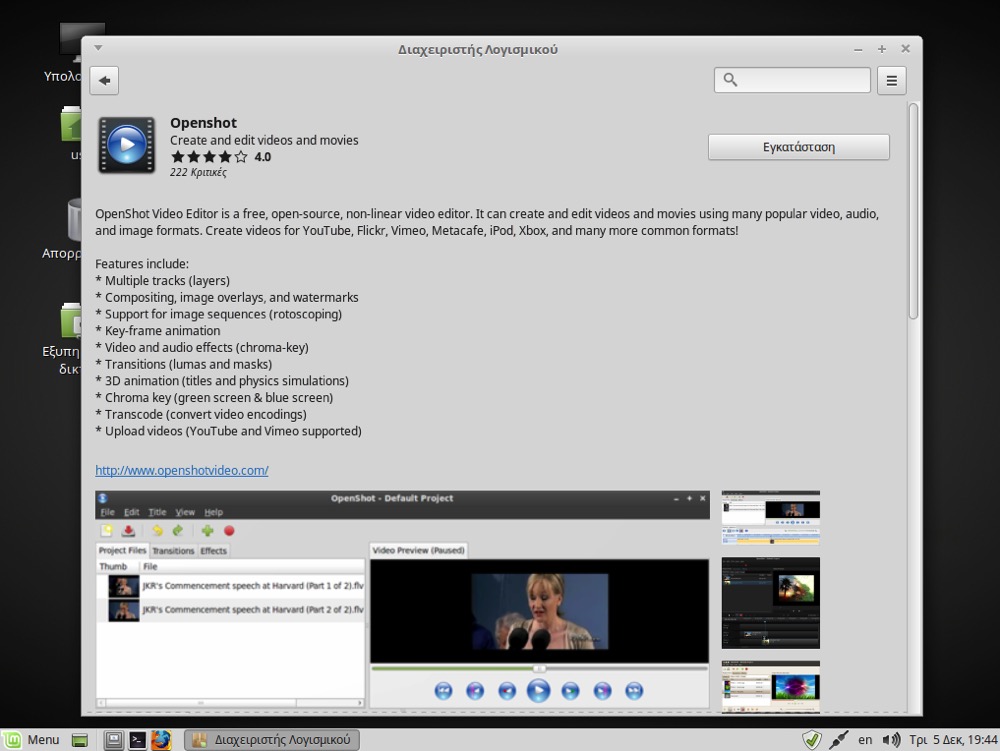This screenshot has height=751, width=1000.
Task: Click the "Transitions (lumas and masks)" line
Action: click(x=184, y=364)
